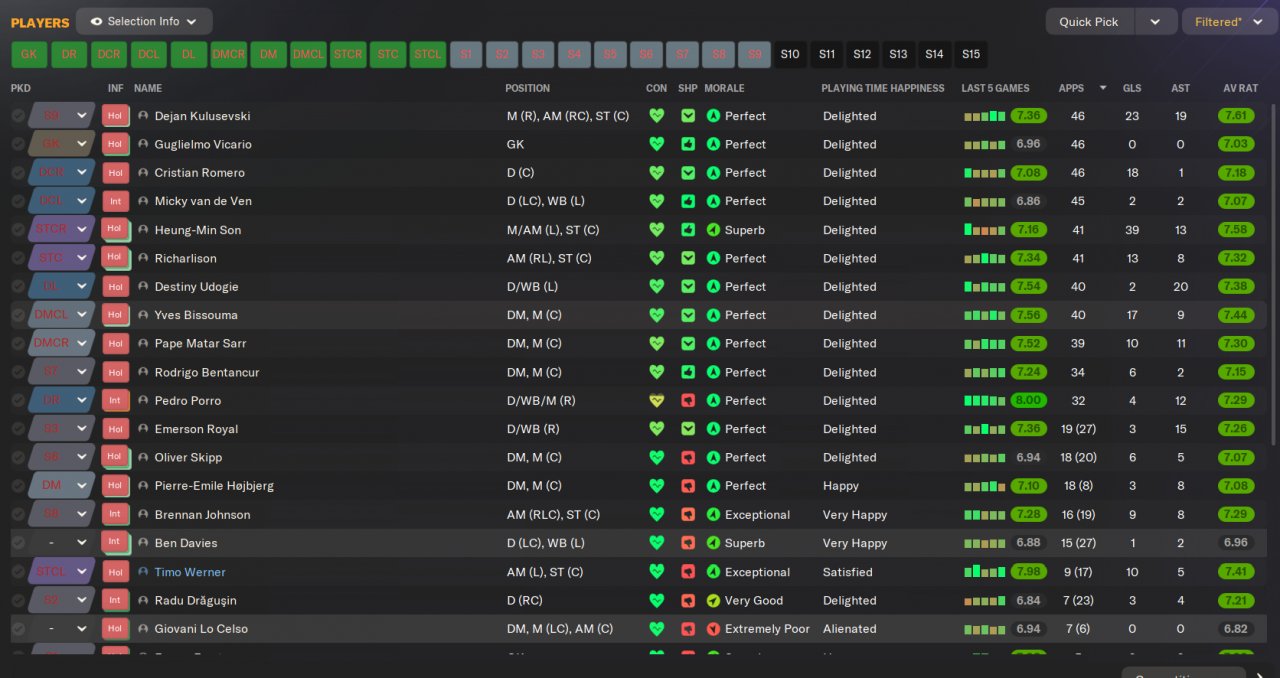Open the arrow dropdown next to Quick Pick
The width and height of the screenshot is (1280, 678).
pos(1155,21)
